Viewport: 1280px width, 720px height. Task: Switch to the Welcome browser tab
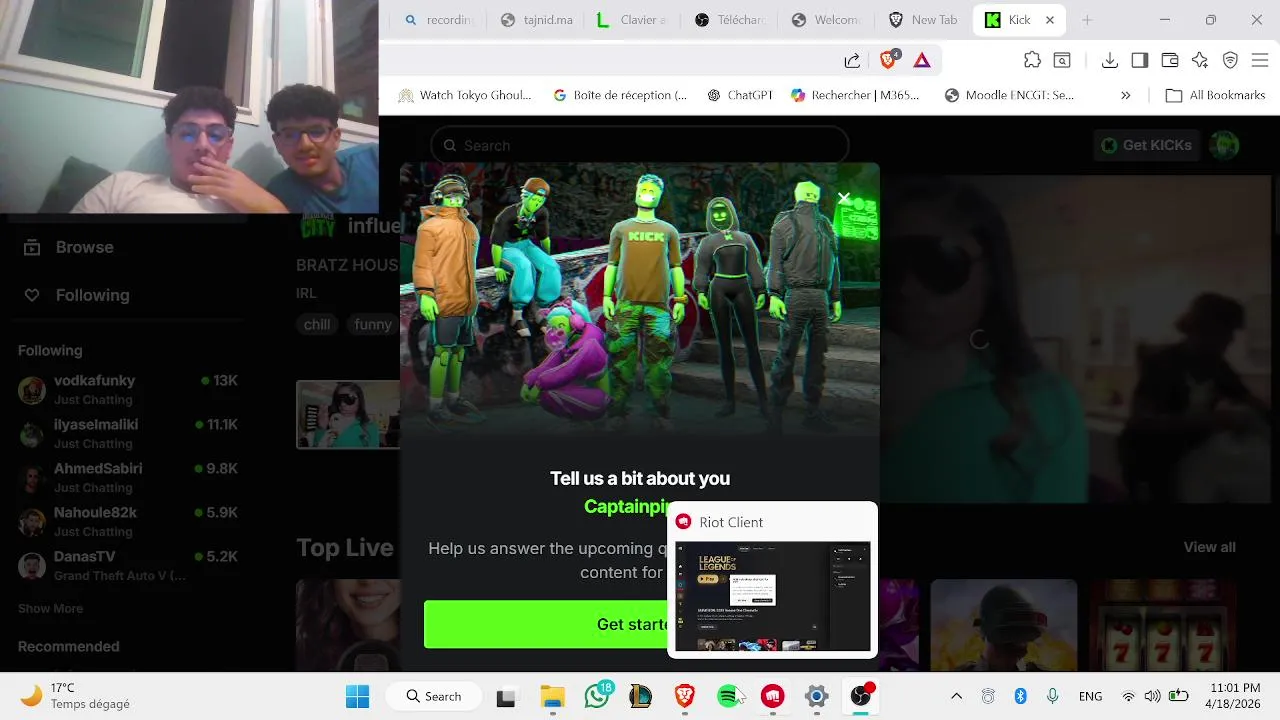coord(826,20)
